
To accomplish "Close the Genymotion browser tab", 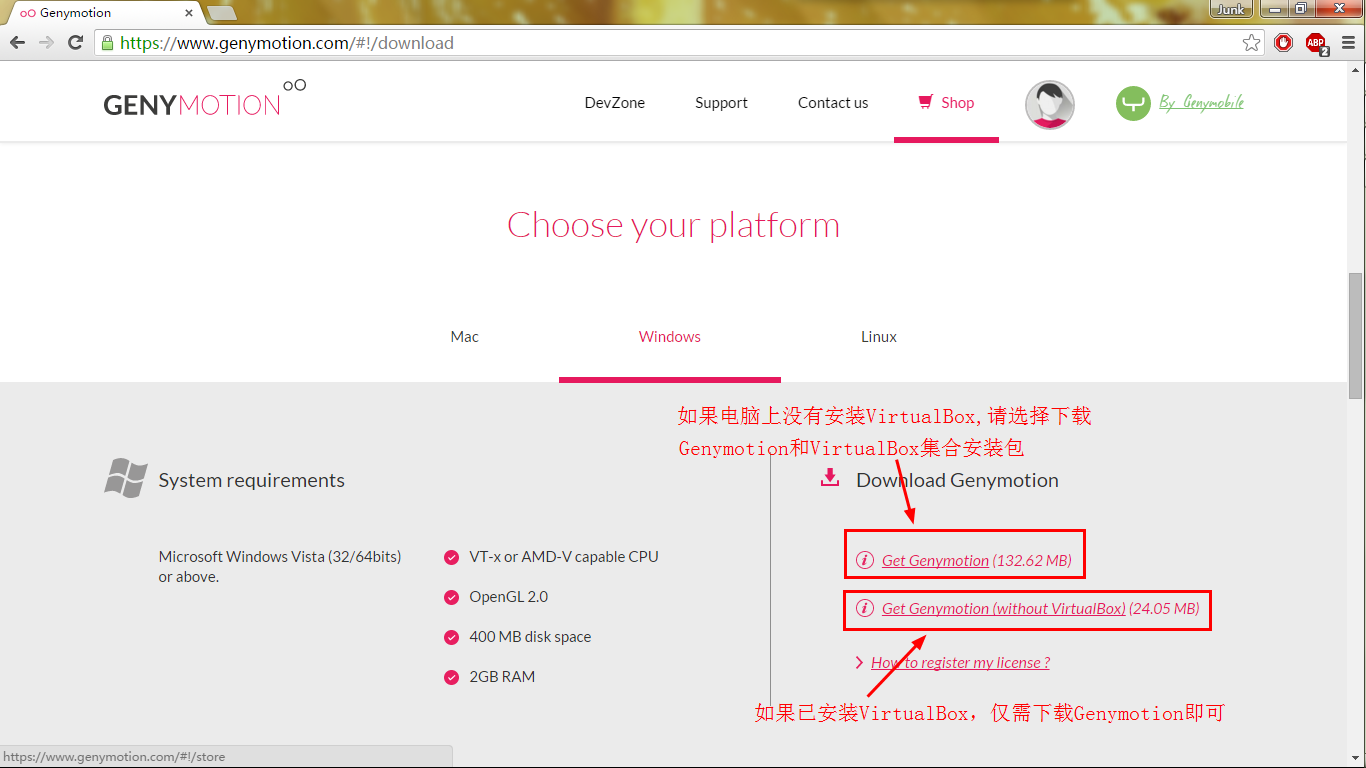I will coord(189,13).
